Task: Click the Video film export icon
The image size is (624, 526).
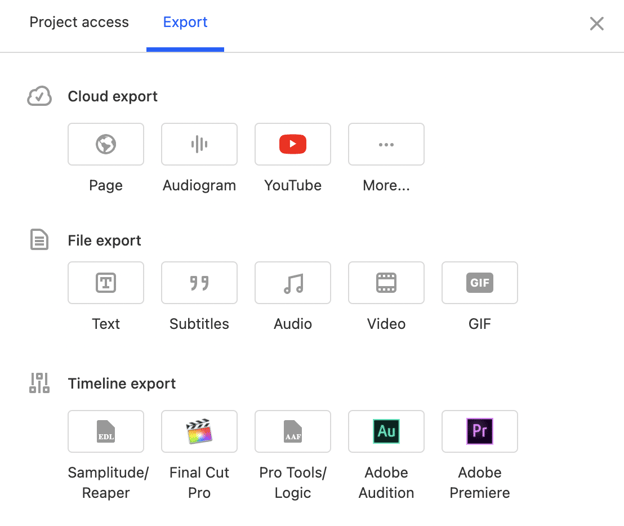Action: click(x=386, y=283)
